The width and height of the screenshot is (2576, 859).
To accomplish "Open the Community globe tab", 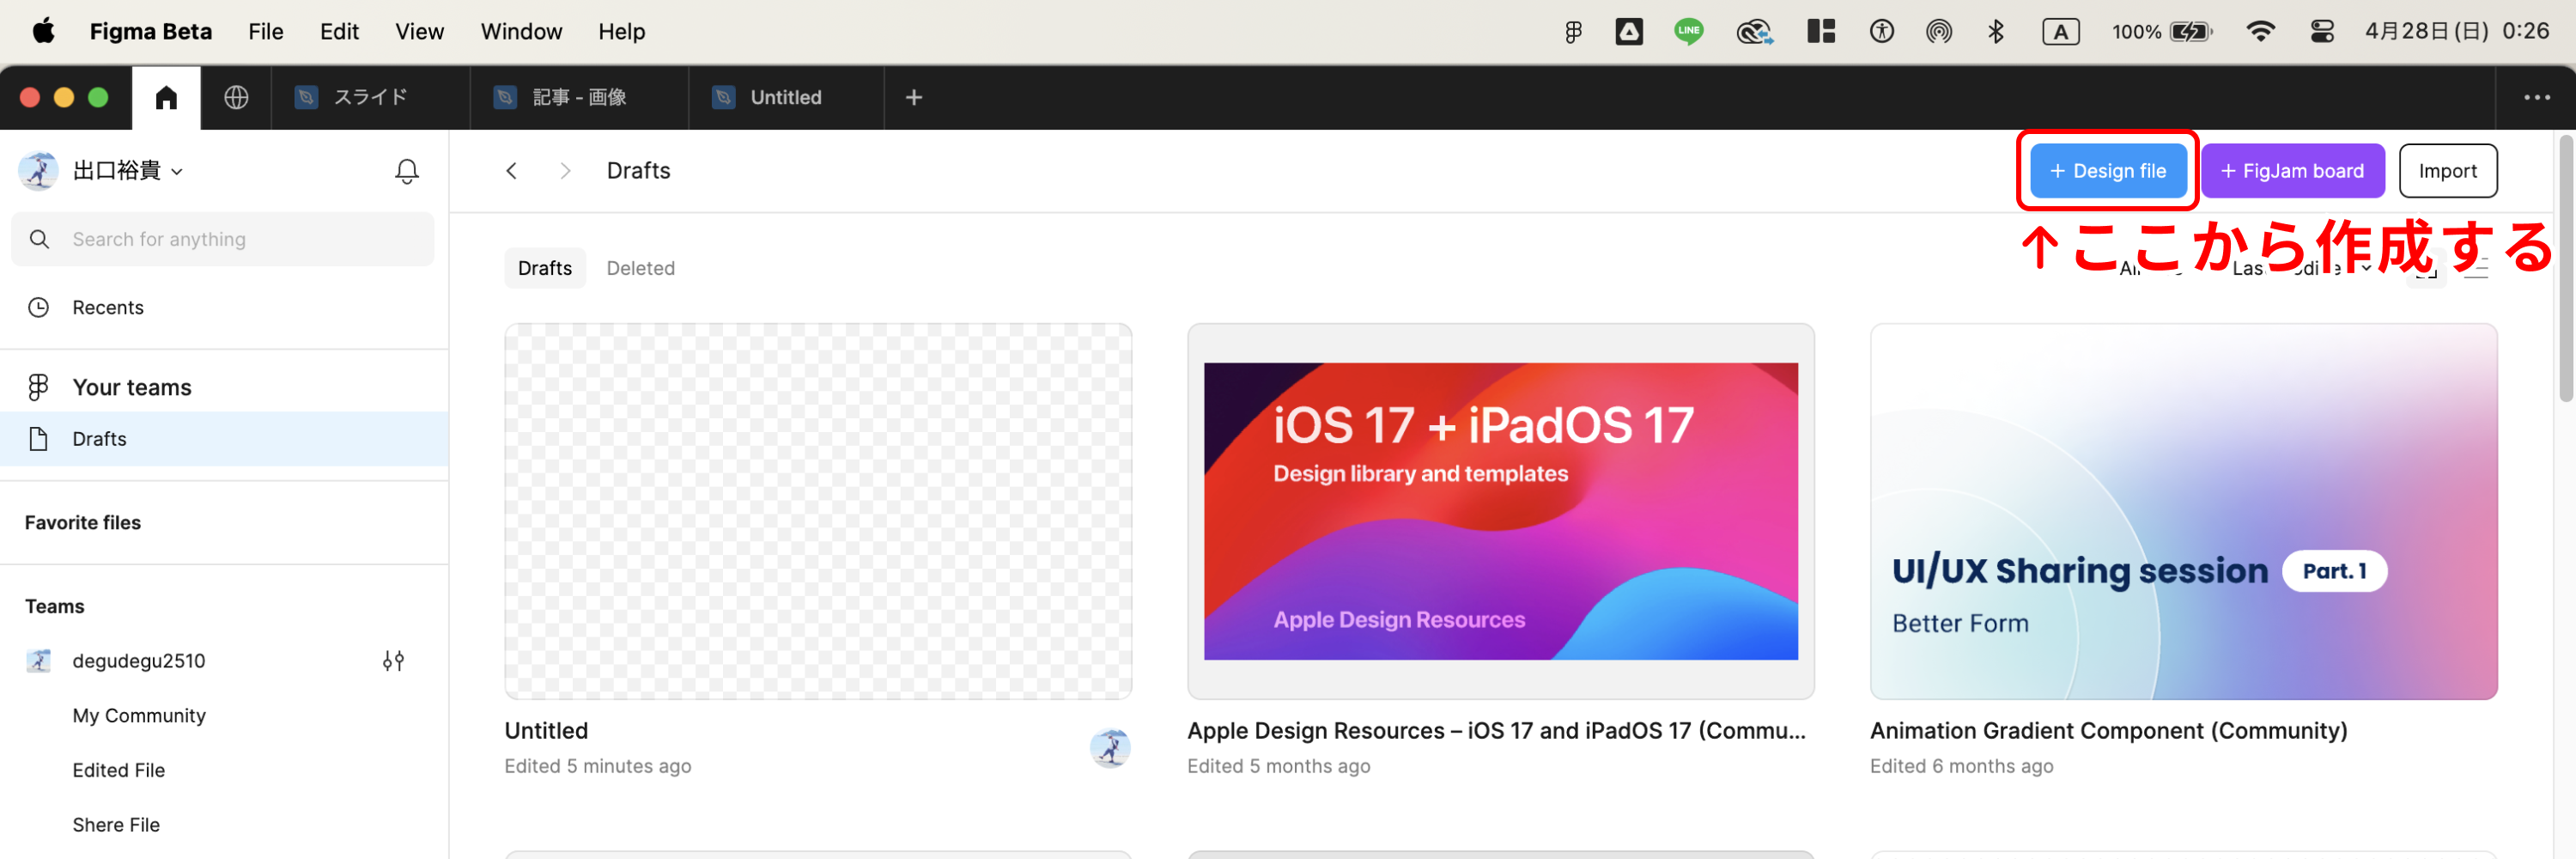I will click(x=236, y=97).
